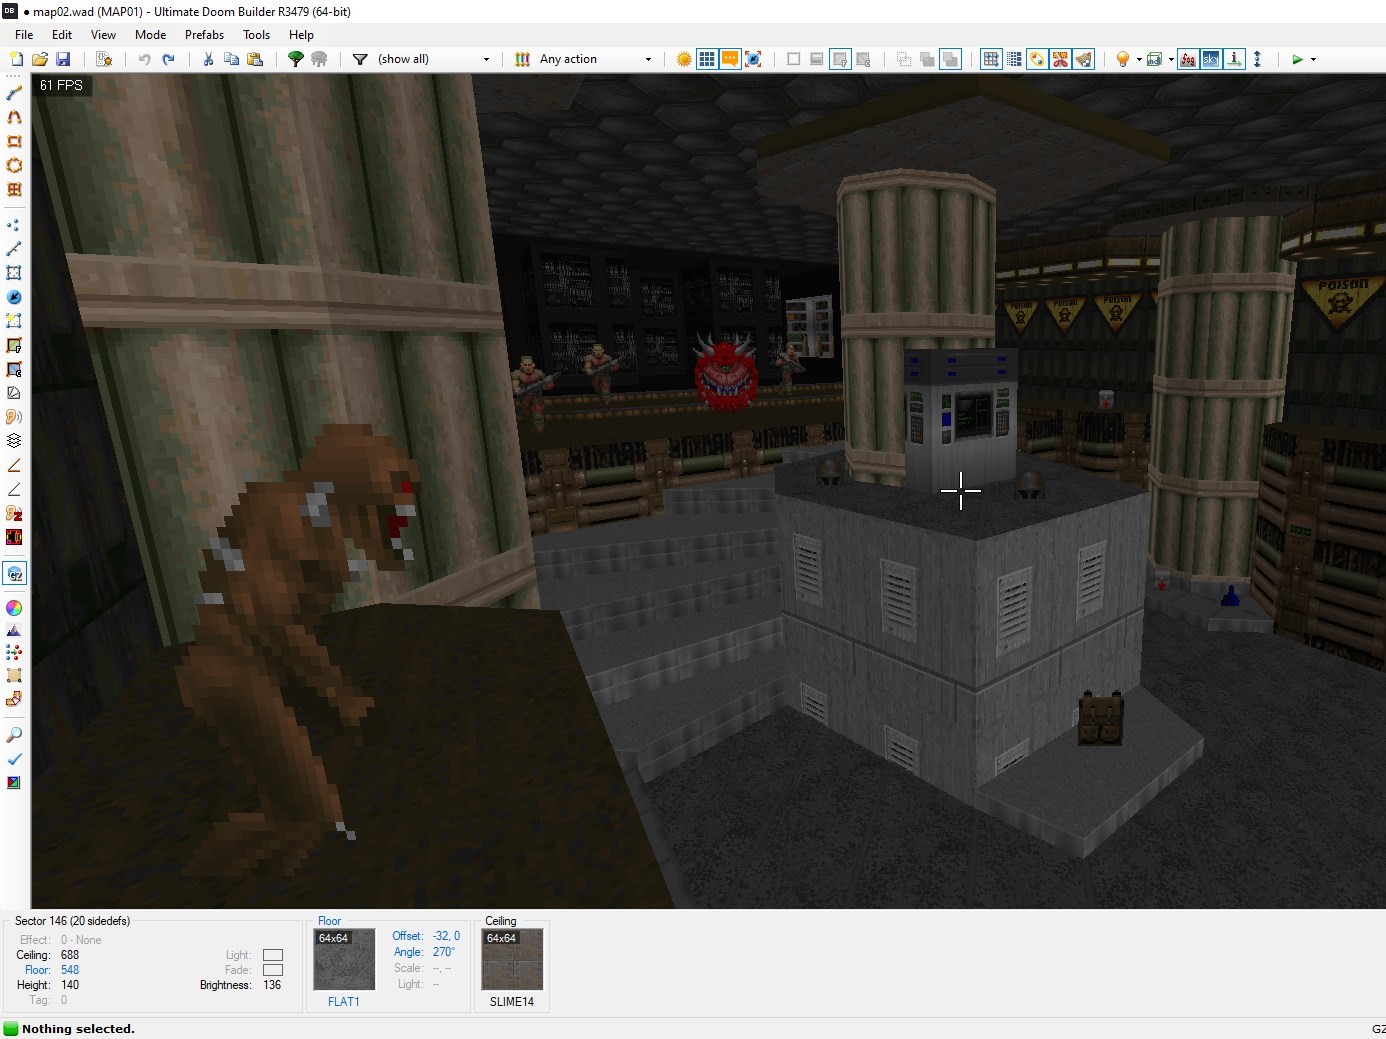The image size is (1386, 1039).
Task: Select the Draw Rectangle mode icon
Action: click(14, 141)
